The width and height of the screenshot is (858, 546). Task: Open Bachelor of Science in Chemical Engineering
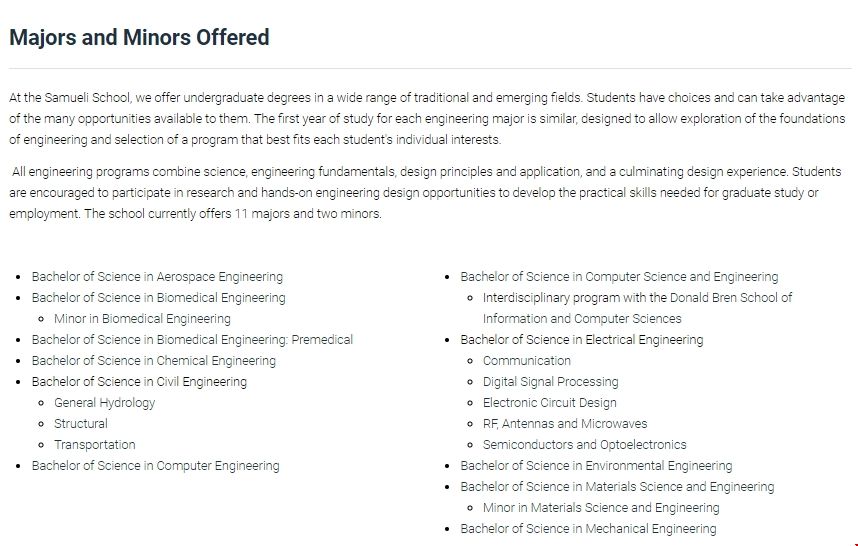coord(153,361)
